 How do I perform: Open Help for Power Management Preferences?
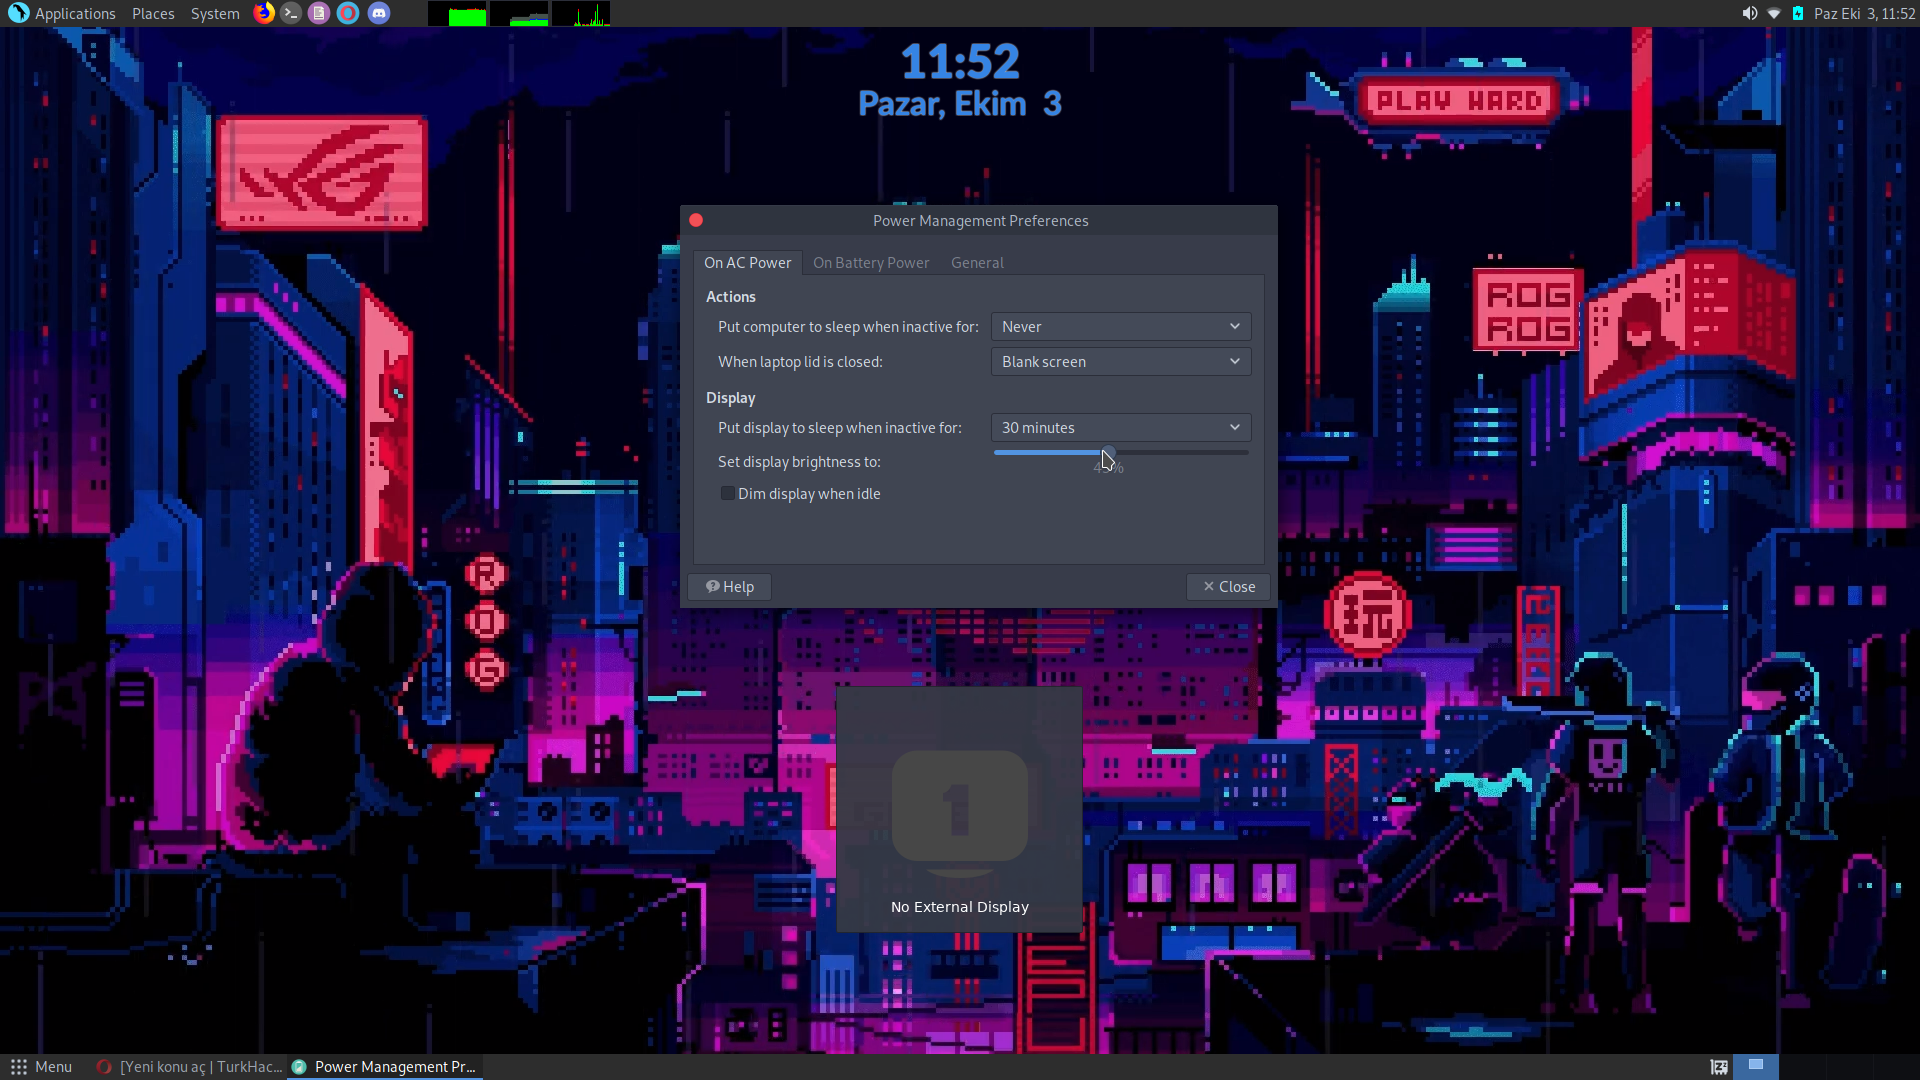pos(730,587)
